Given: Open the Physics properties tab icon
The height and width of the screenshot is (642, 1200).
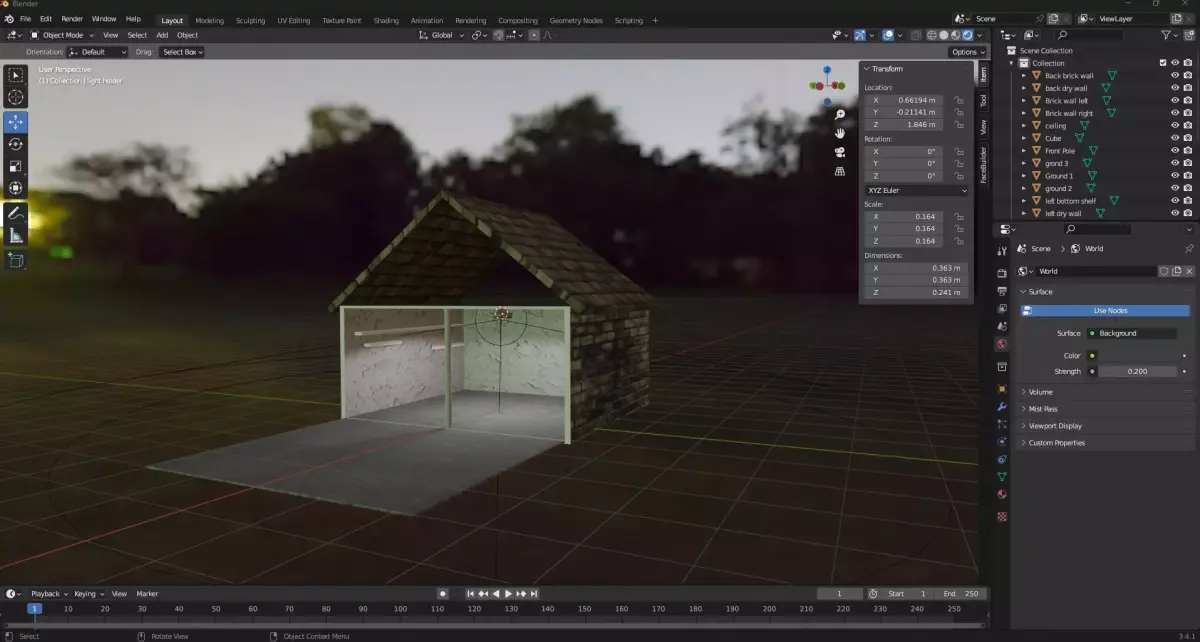Looking at the screenshot, I should pyautogui.click(x=1002, y=441).
